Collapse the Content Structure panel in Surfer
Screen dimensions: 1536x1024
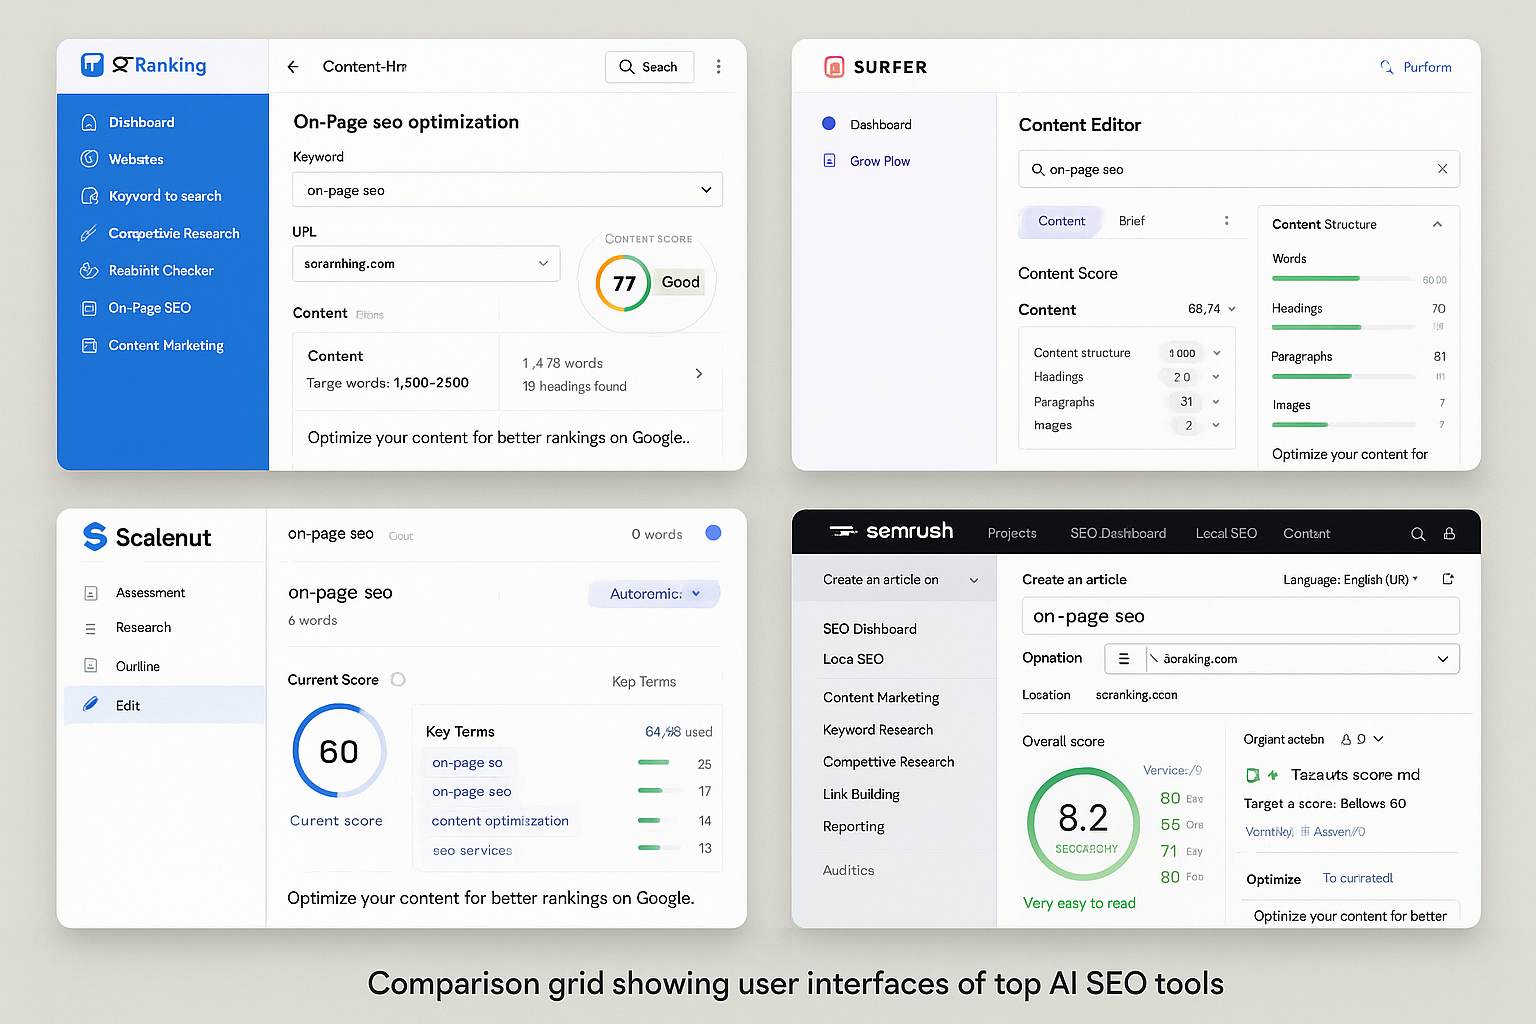1437,224
